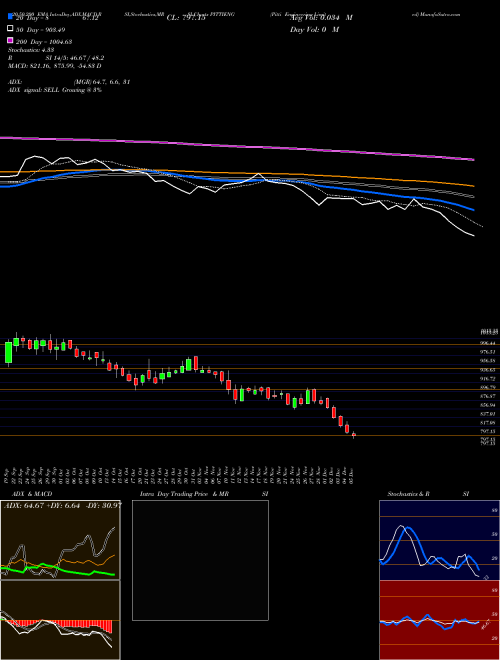Click the 817.08 price axis label
The height and width of the screenshot is (660, 500).
[487, 423]
